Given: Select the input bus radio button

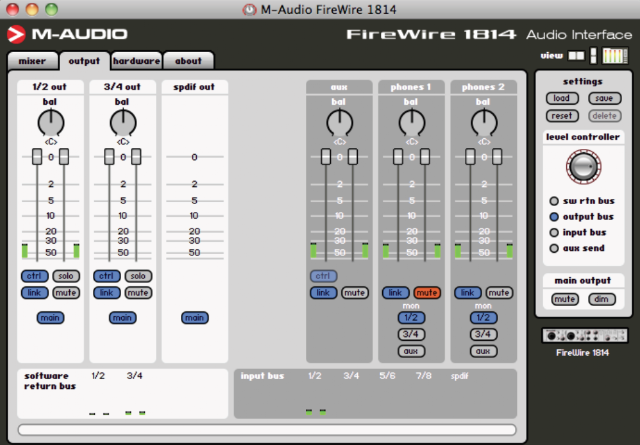Looking at the screenshot, I should point(554,233).
